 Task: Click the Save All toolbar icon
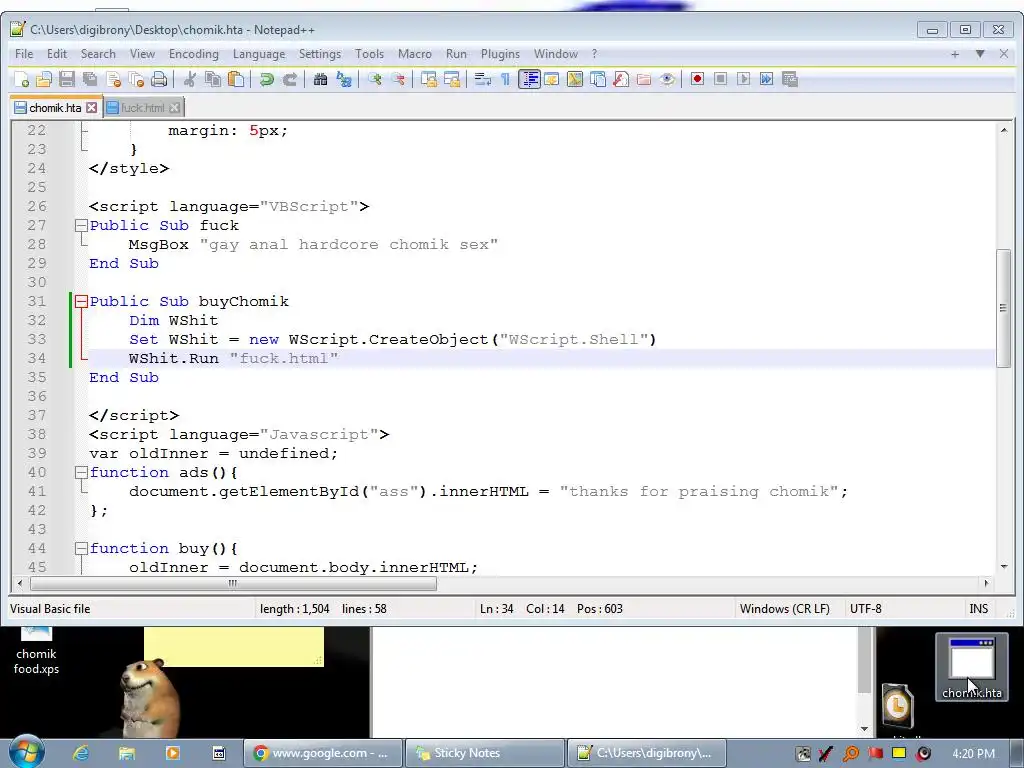click(x=90, y=80)
